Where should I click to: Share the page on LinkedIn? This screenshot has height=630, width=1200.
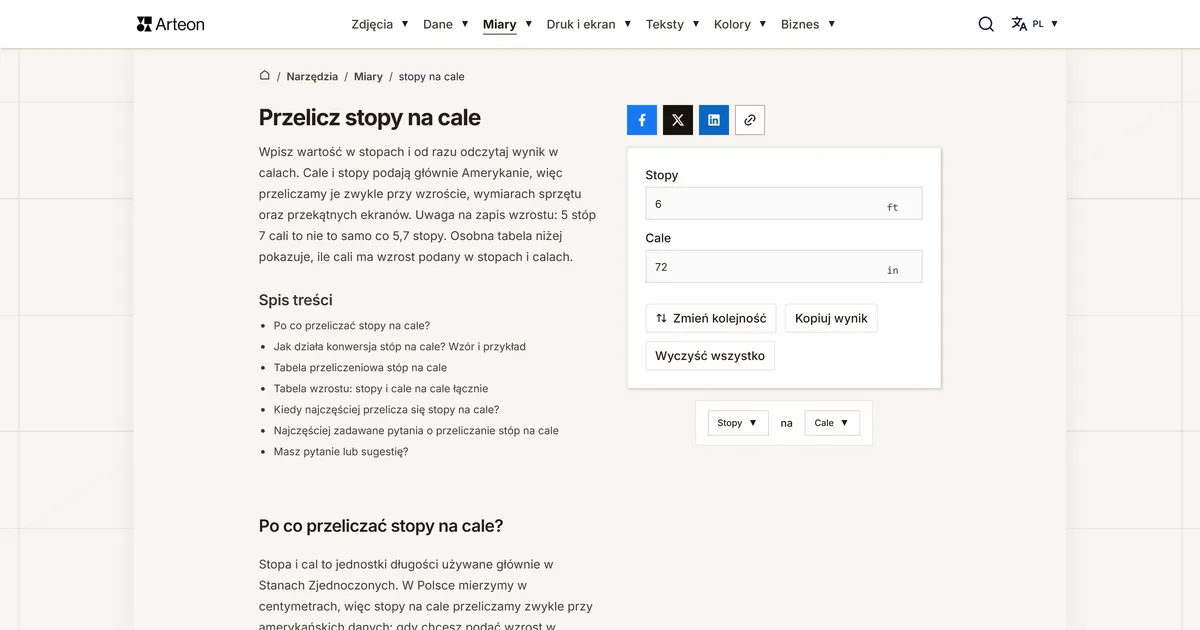(714, 120)
